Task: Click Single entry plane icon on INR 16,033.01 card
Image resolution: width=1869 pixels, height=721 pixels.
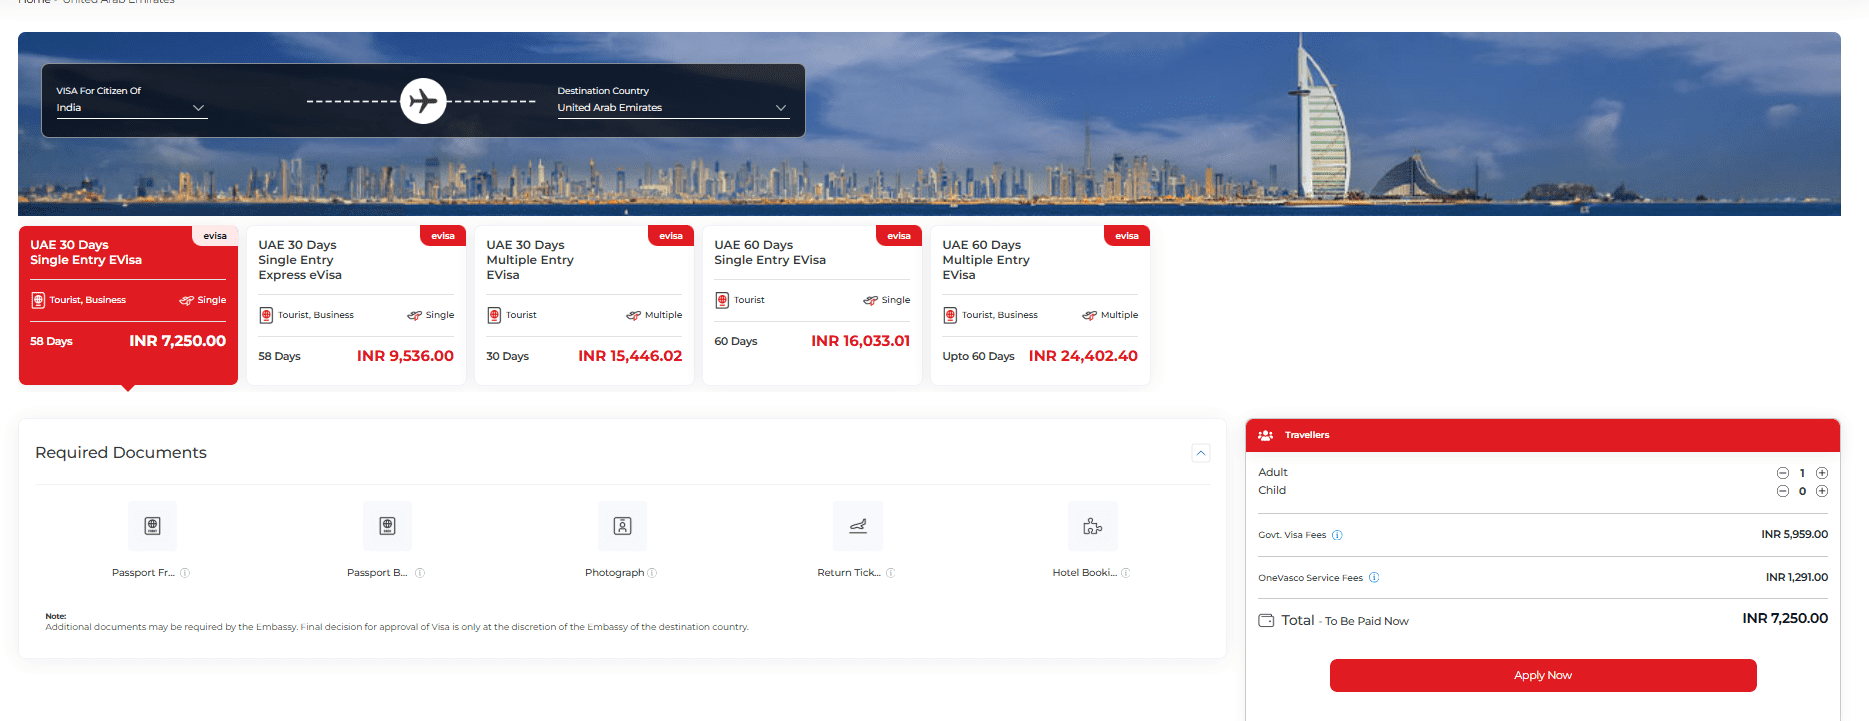Action: [x=870, y=300]
